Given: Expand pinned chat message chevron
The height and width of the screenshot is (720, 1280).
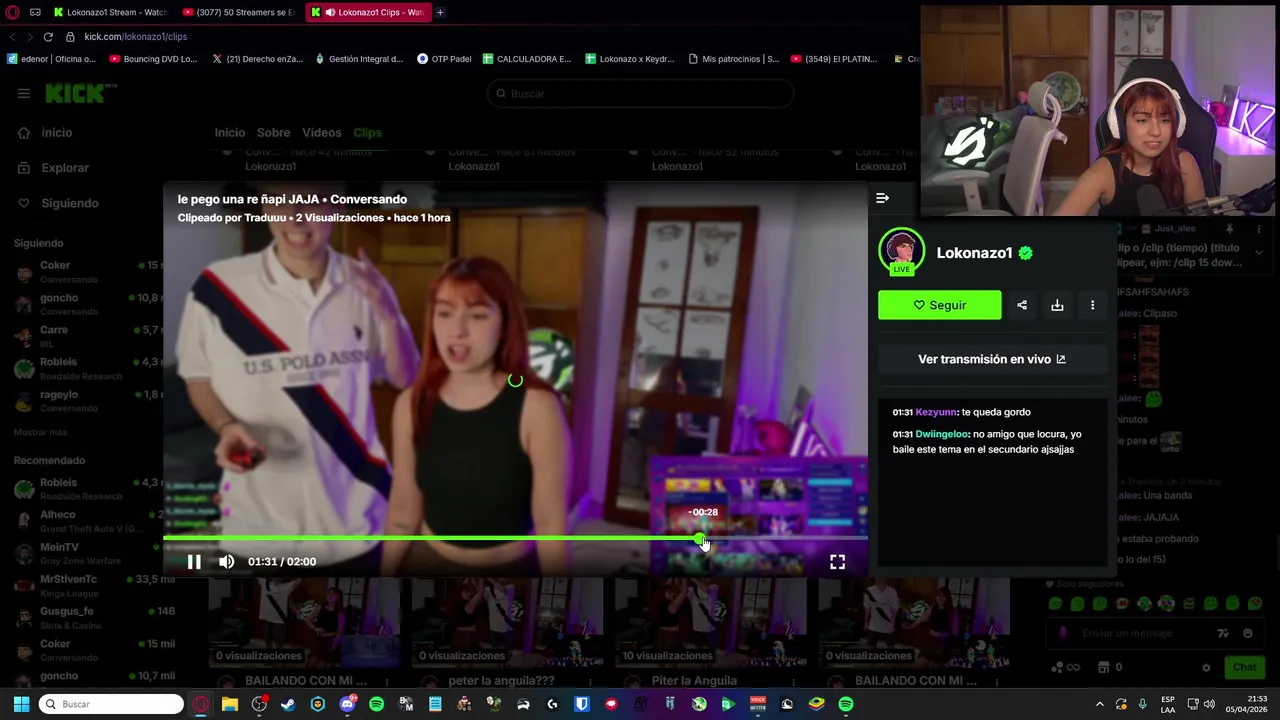Looking at the screenshot, I should [1259, 253].
